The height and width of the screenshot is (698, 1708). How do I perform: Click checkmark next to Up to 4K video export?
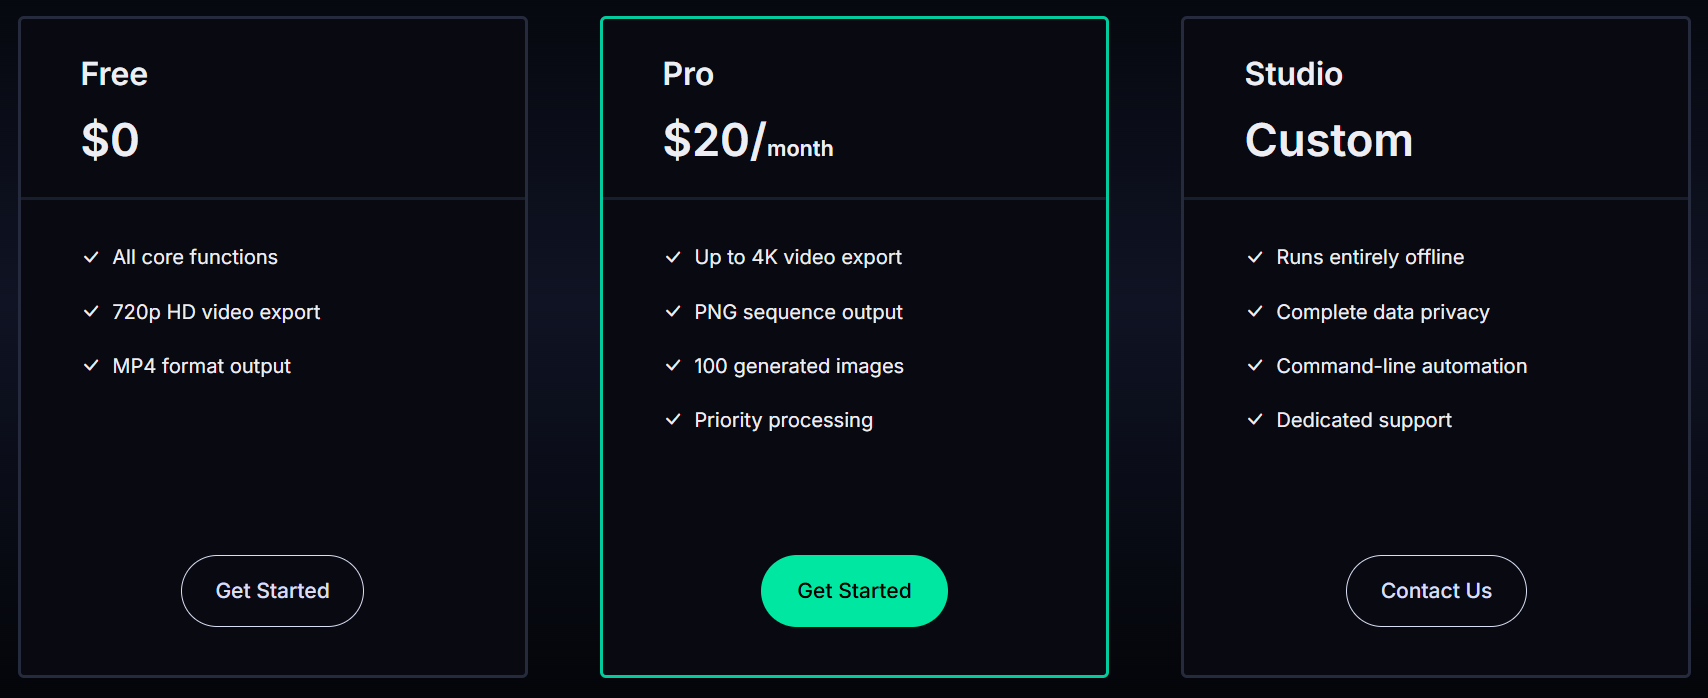(x=673, y=257)
